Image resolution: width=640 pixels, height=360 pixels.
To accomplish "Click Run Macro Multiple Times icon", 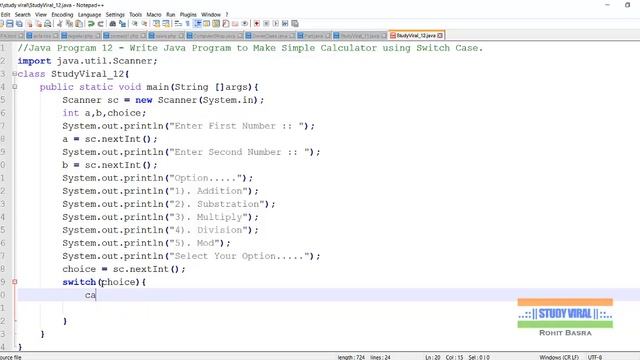I will coord(285,24).
